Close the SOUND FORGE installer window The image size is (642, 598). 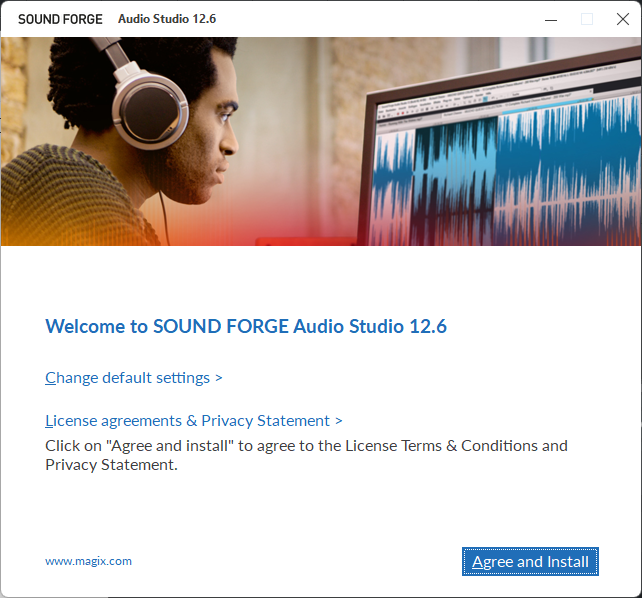coord(623,19)
